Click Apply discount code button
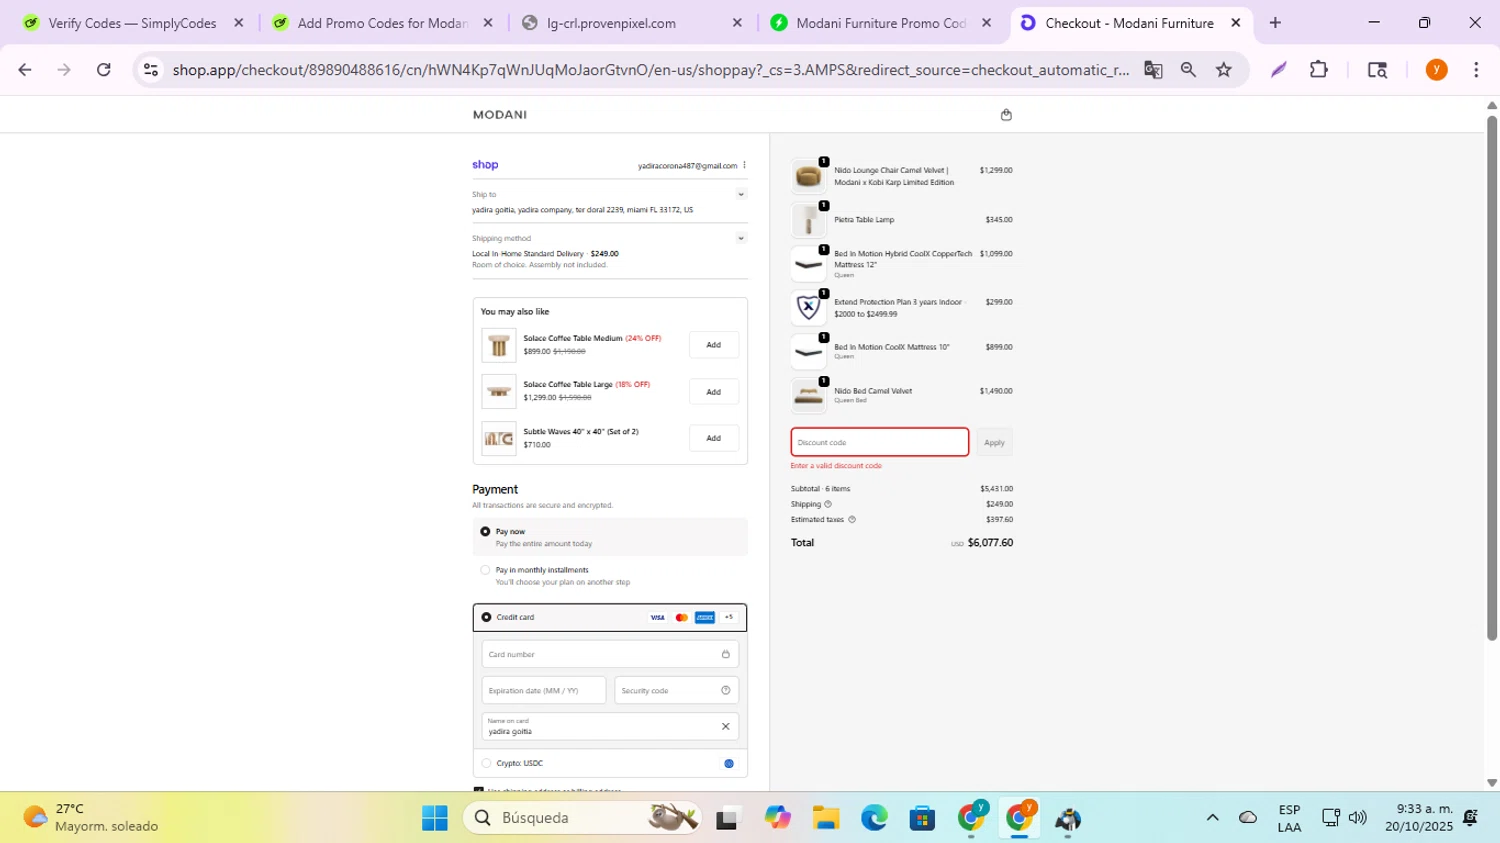The height and width of the screenshot is (843, 1500). (x=994, y=443)
